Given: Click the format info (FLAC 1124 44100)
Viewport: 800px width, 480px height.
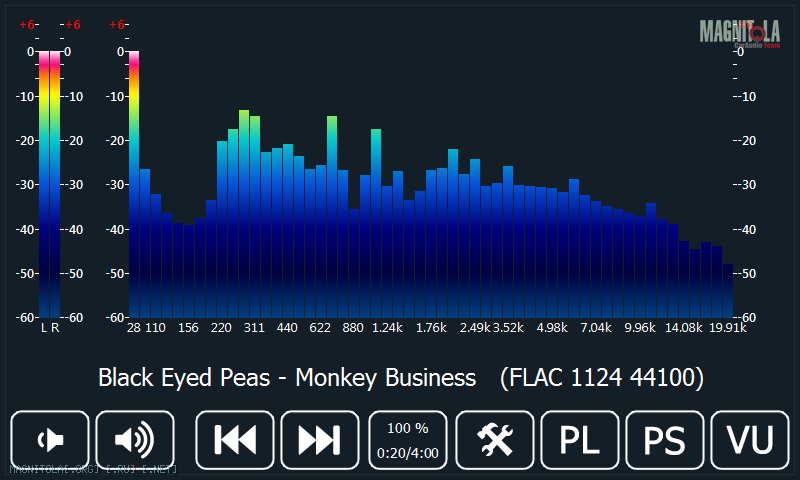Looking at the screenshot, I should (602, 378).
